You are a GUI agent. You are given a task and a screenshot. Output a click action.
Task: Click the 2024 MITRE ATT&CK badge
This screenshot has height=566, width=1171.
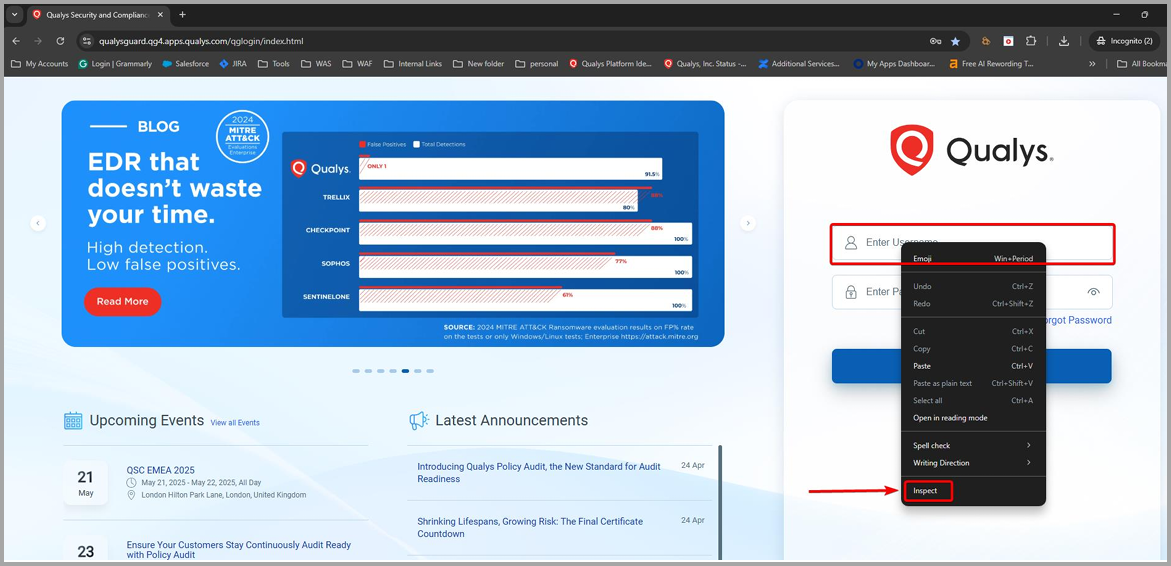[242, 135]
